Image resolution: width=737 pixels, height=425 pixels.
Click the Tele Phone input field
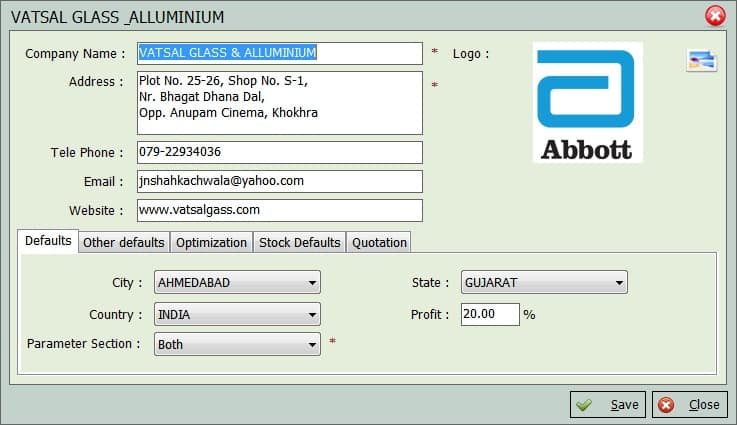click(x=279, y=152)
